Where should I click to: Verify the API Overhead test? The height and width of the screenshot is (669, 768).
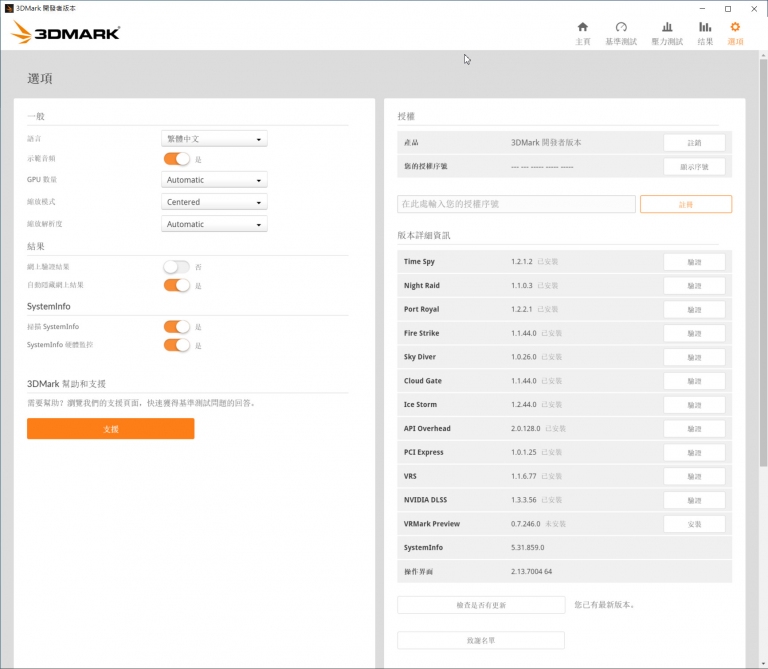pos(694,429)
